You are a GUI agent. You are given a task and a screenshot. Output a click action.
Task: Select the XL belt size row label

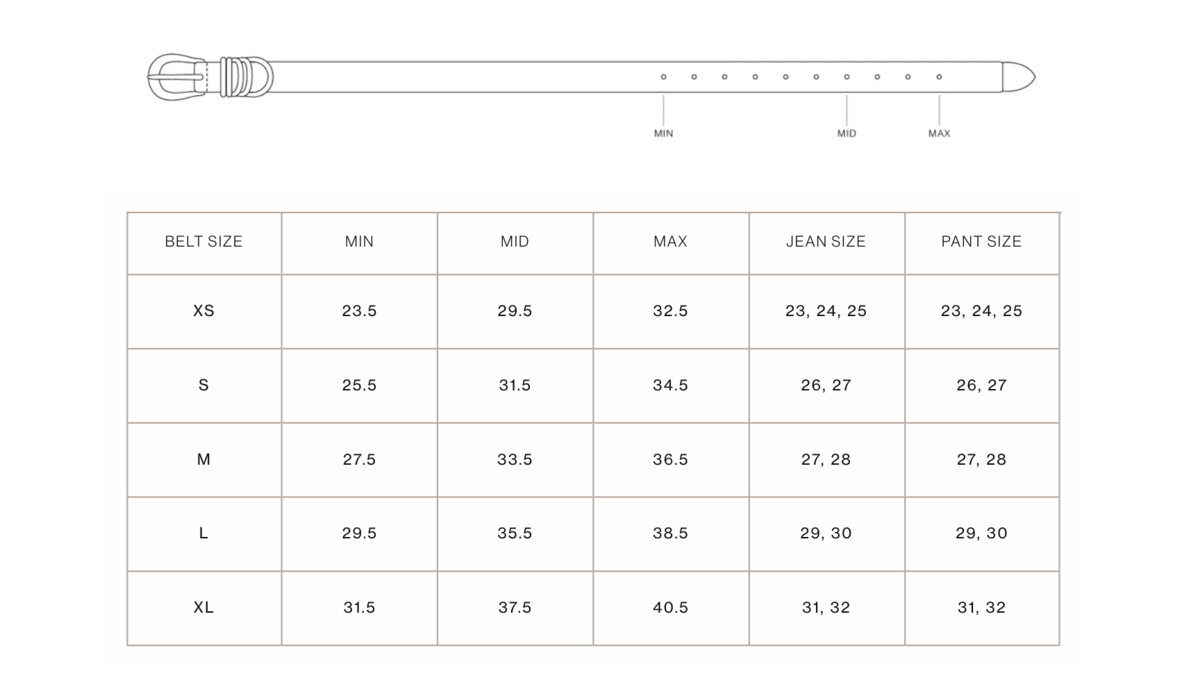point(204,607)
